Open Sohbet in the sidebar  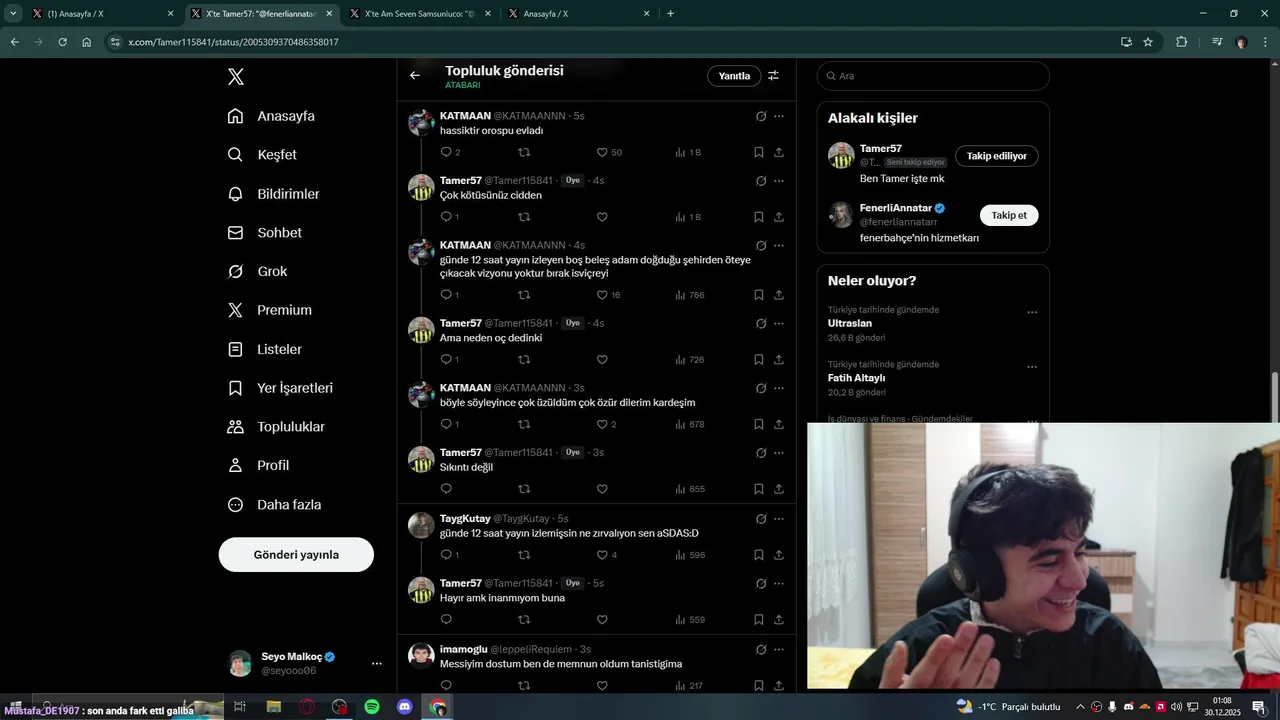point(265,233)
